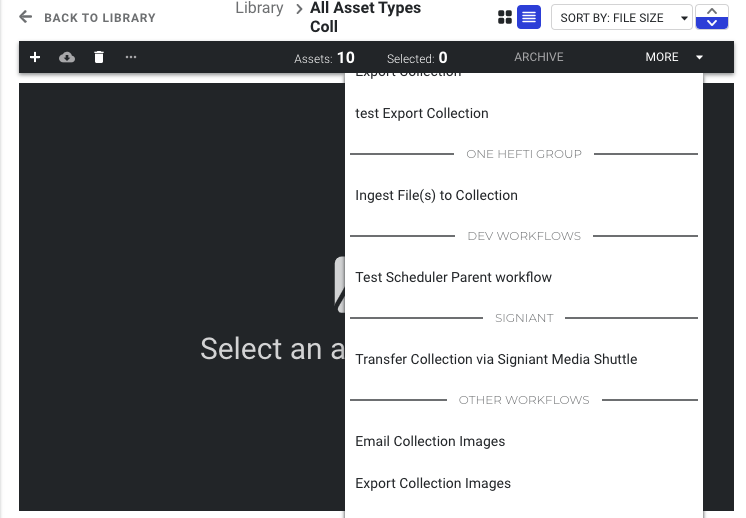Screen dimensions: 746x518
Task: Open the three-dots options icon
Action: [x=131, y=58]
